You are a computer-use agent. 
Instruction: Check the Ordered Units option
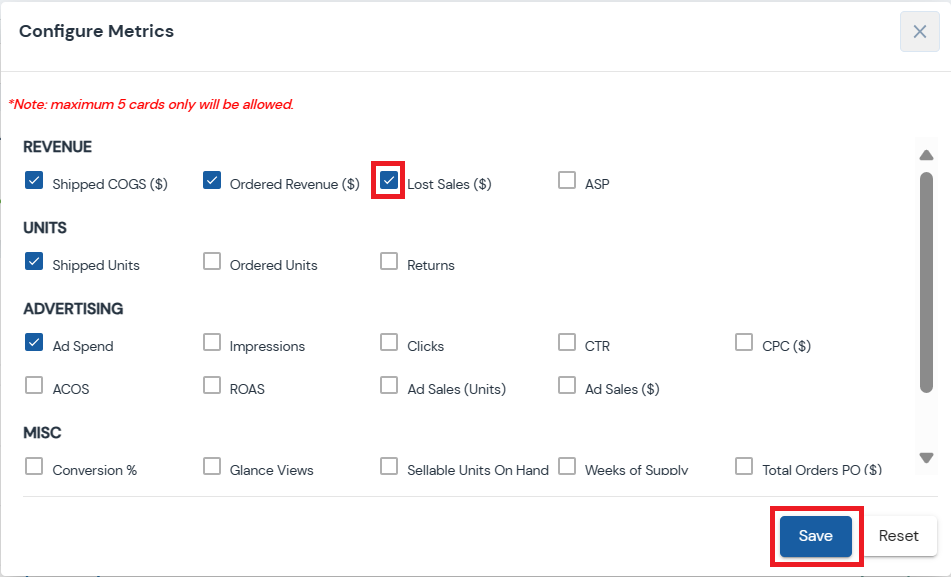(212, 262)
